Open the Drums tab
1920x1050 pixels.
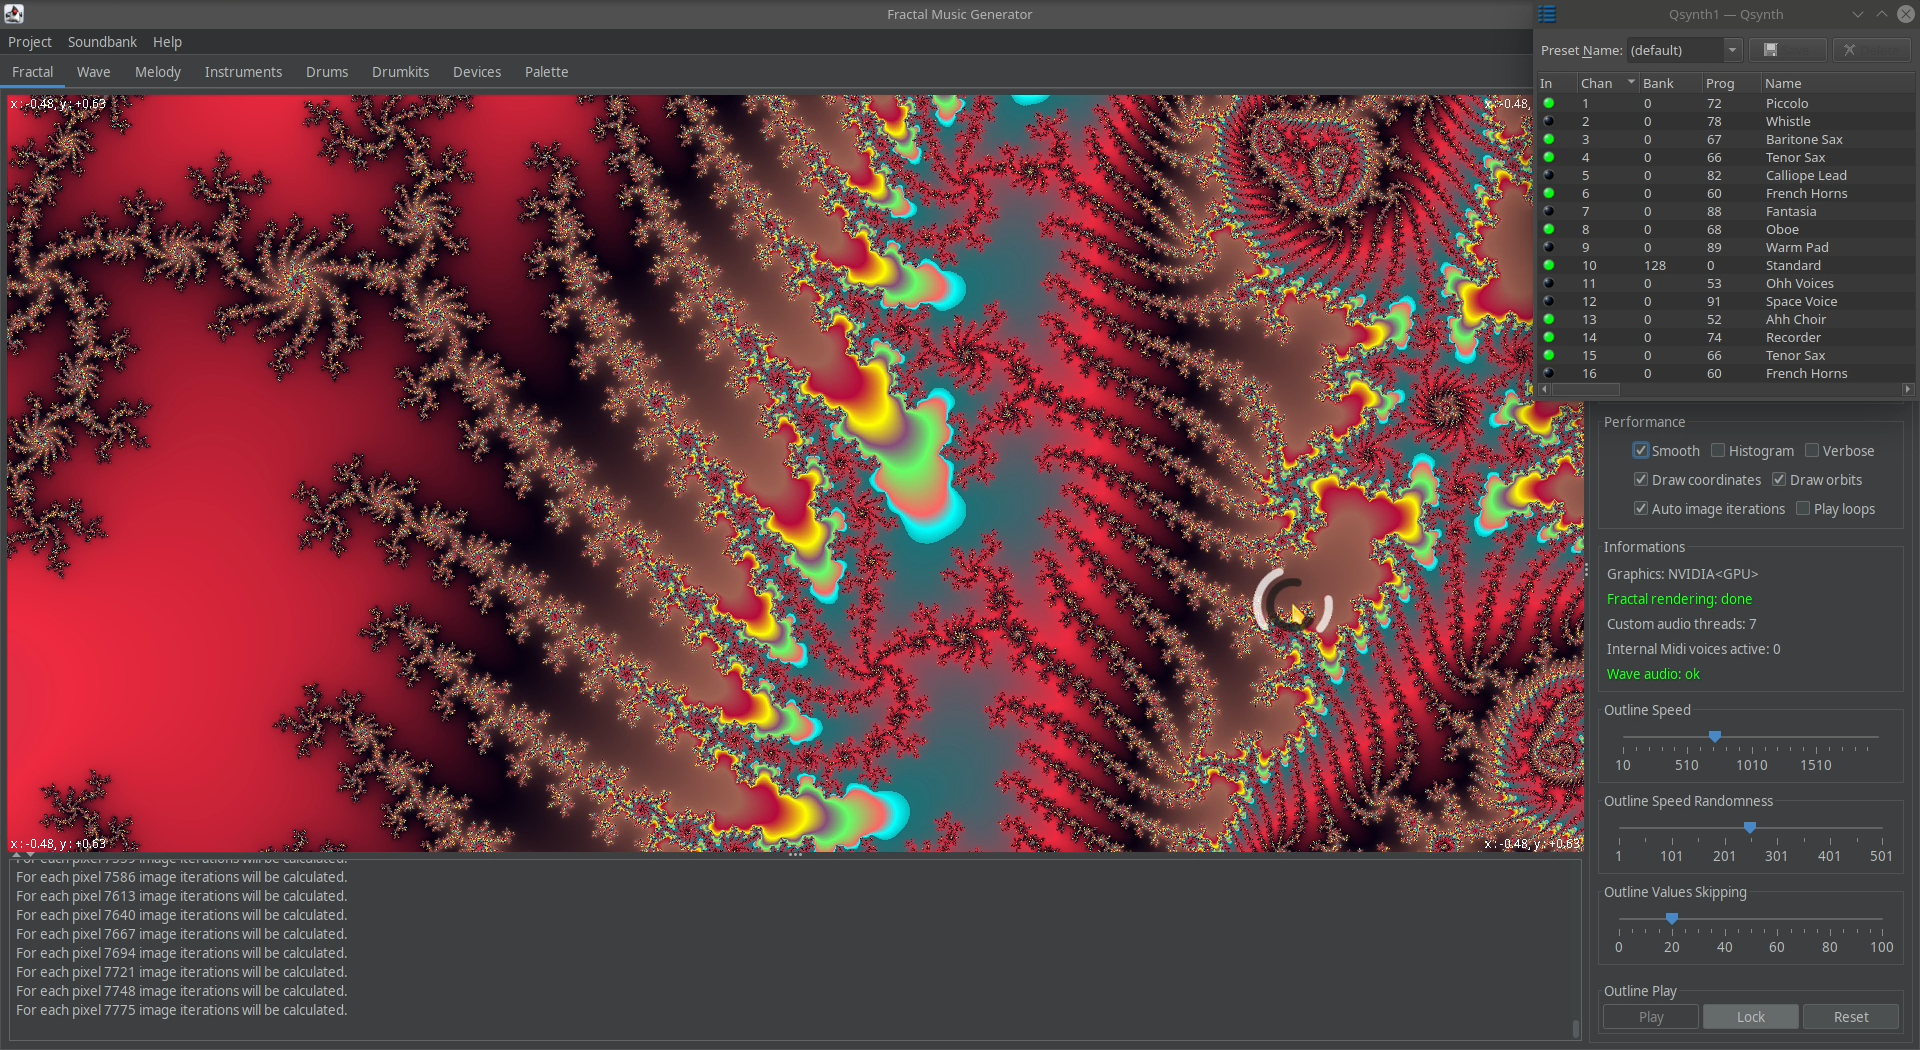pyautogui.click(x=327, y=72)
